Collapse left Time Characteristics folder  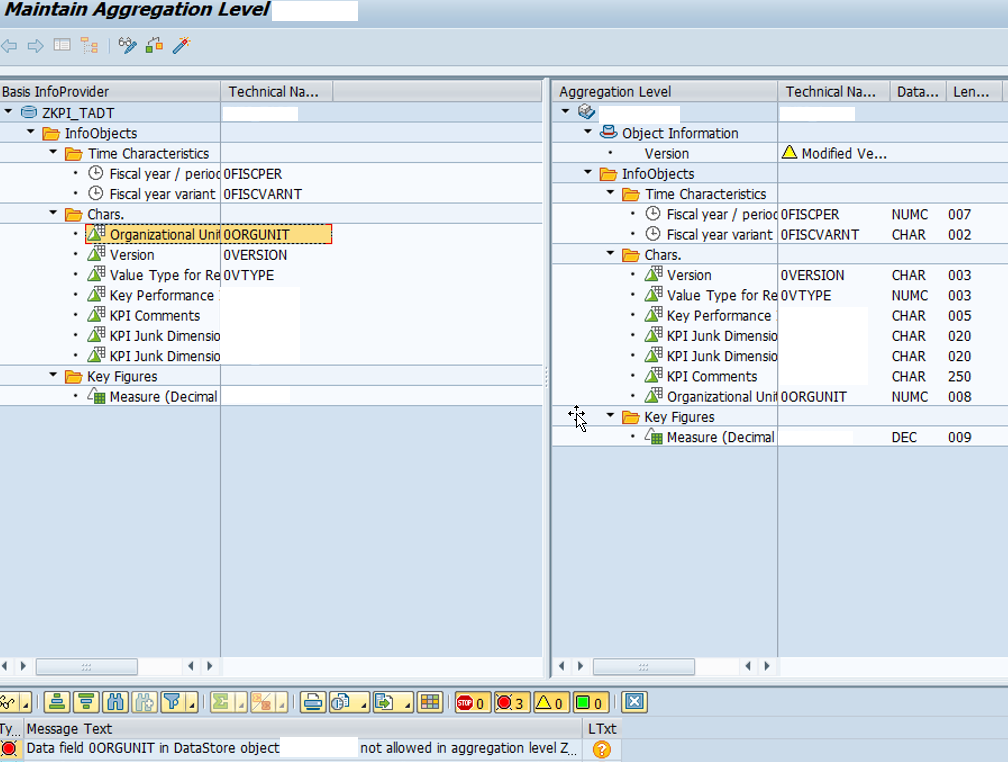[x=53, y=152]
